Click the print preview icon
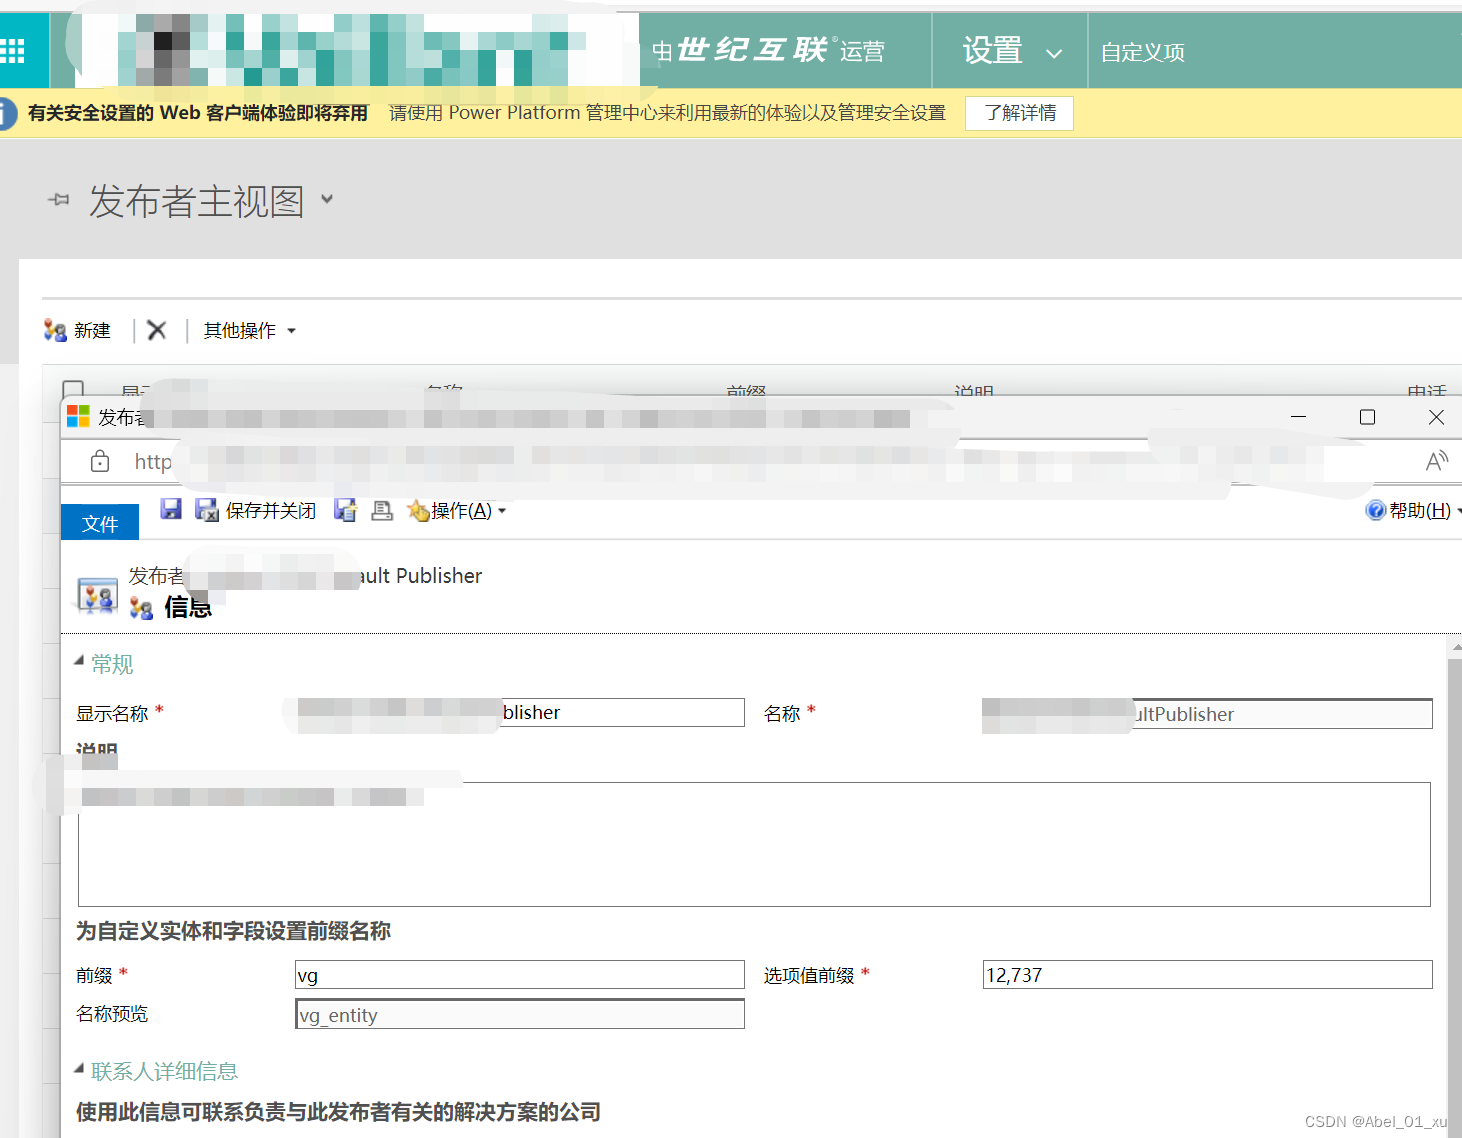Viewport: 1462px width, 1138px height. click(x=382, y=510)
